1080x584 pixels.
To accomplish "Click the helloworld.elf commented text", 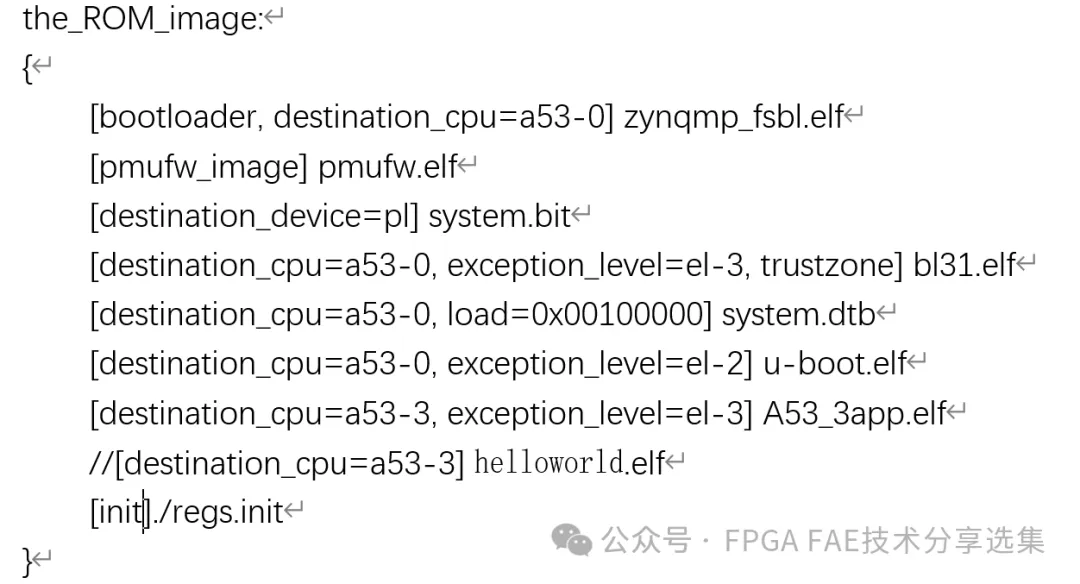I will tap(570, 463).
